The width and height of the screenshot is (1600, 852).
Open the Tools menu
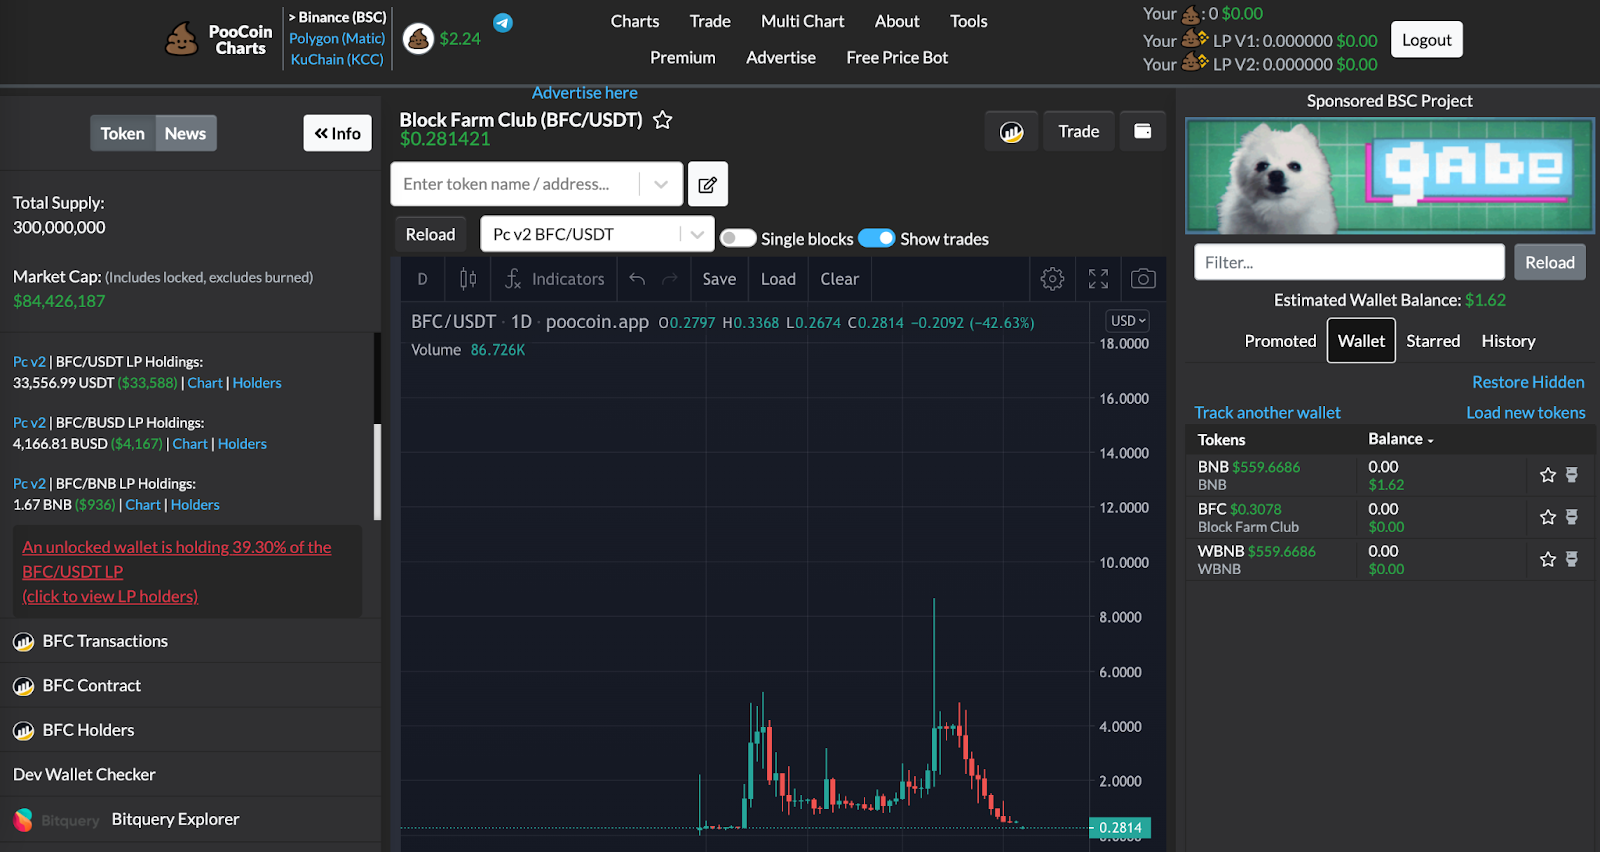pos(969,21)
